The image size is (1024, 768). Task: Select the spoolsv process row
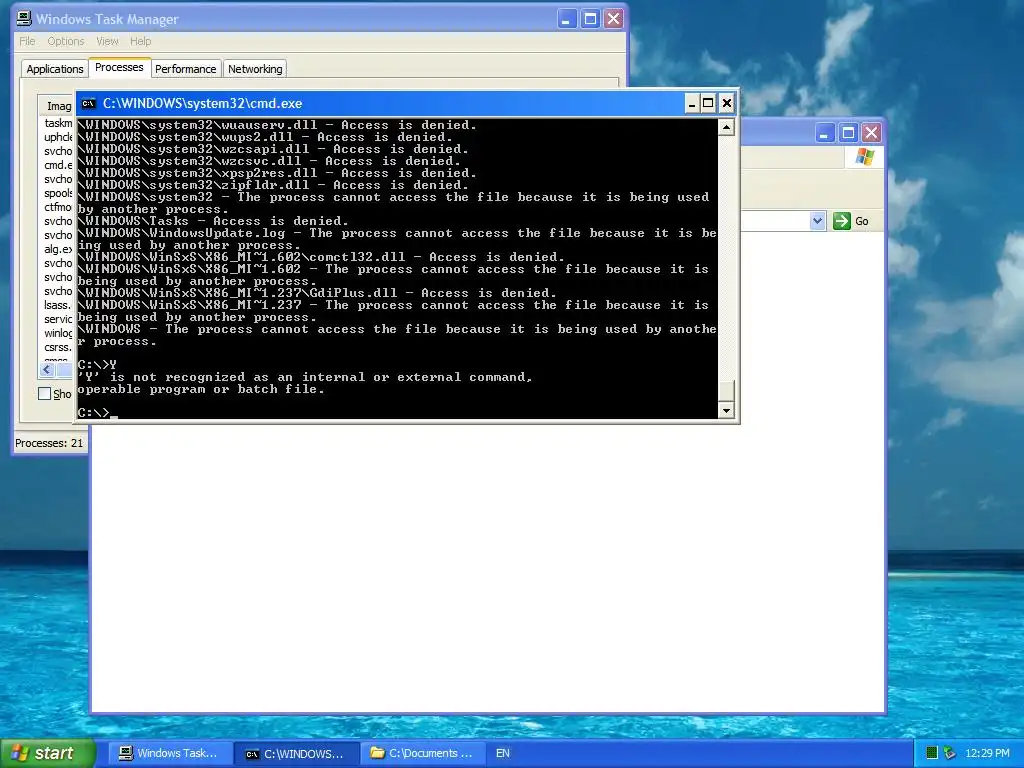coord(58,193)
